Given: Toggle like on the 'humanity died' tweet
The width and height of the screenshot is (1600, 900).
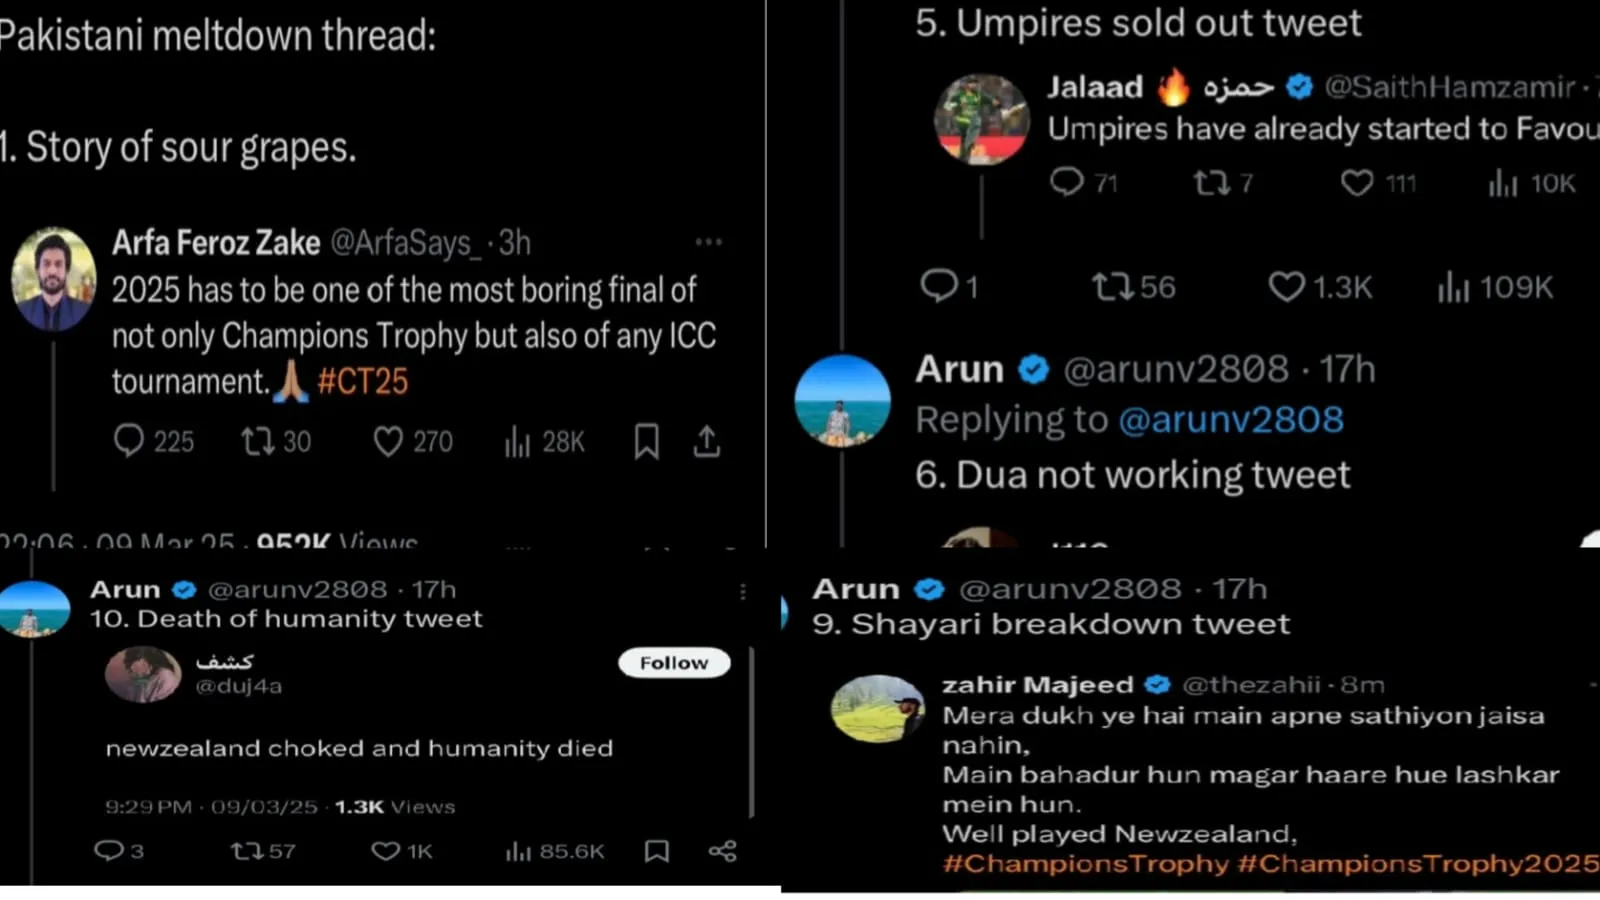Looking at the screenshot, I should pyautogui.click(x=384, y=851).
